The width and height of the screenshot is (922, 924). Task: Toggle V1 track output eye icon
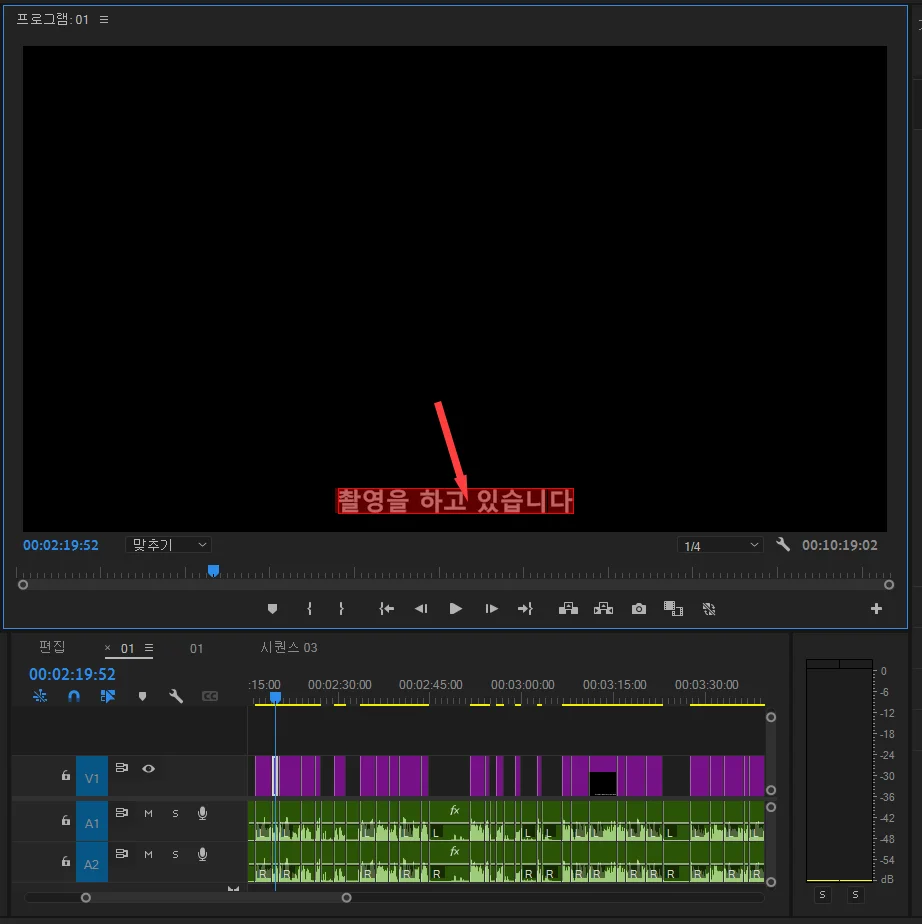tap(148, 768)
